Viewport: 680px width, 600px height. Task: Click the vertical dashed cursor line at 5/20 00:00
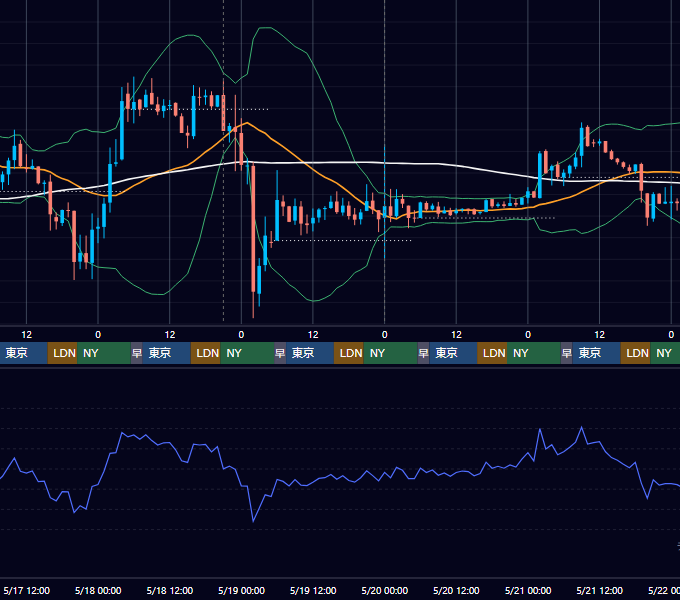pyautogui.click(x=385, y=163)
